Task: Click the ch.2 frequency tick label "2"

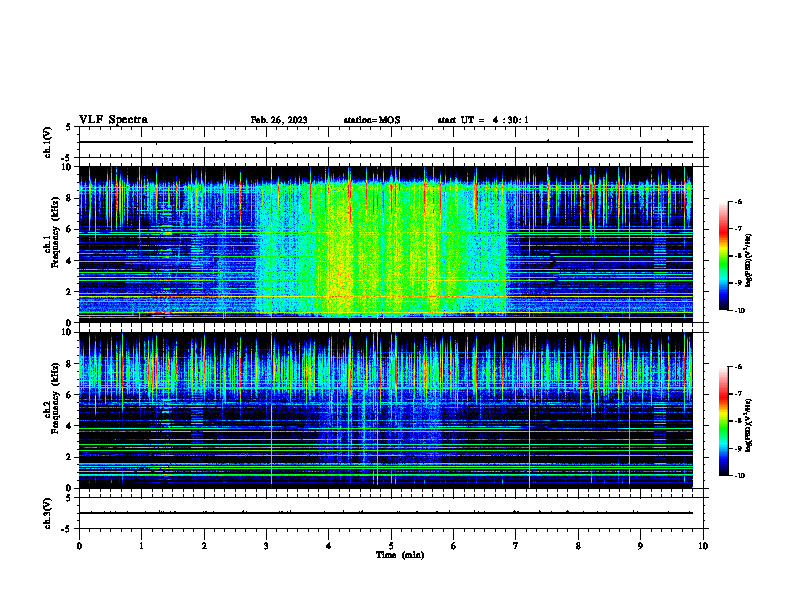Action: point(70,457)
